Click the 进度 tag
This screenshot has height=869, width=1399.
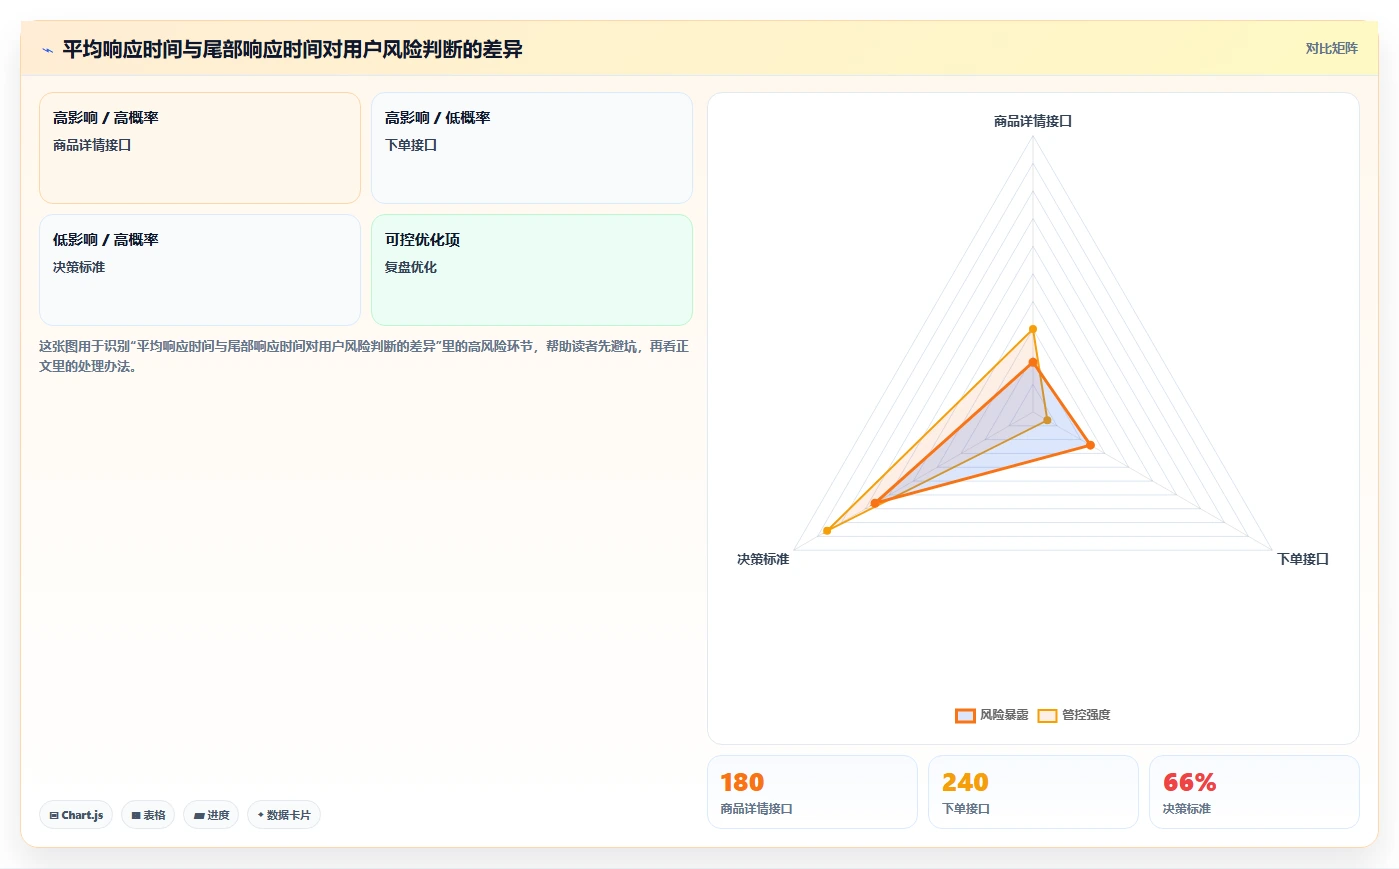tap(211, 815)
